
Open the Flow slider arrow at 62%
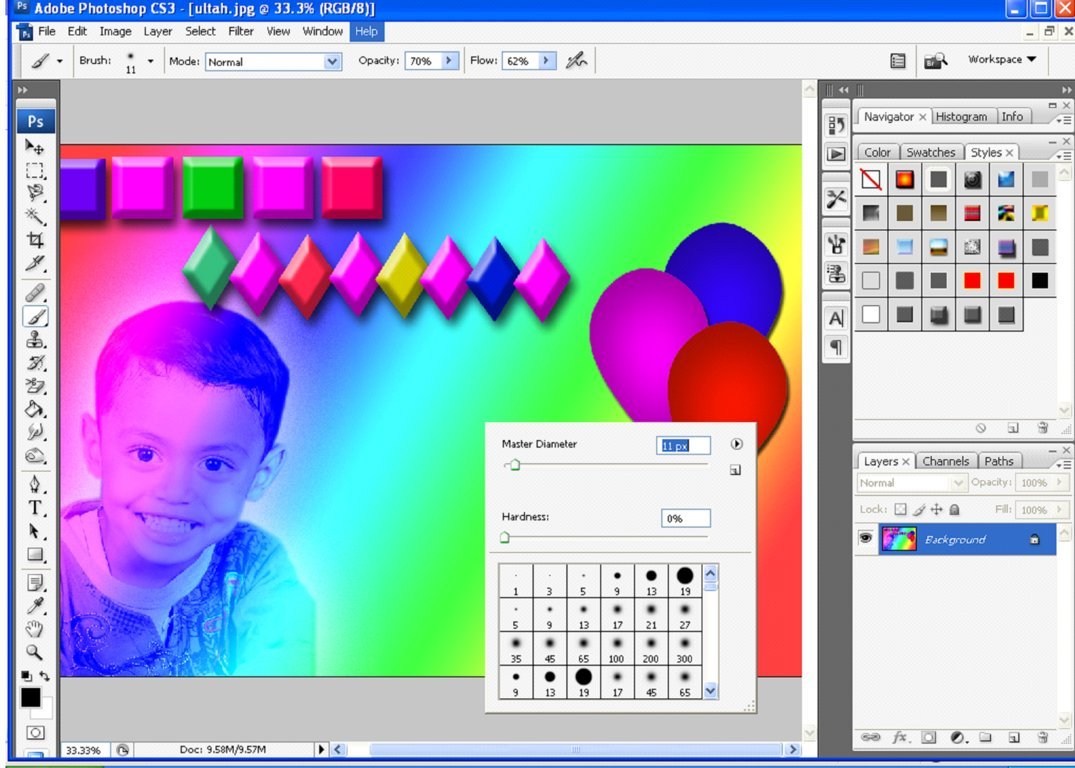(546, 60)
